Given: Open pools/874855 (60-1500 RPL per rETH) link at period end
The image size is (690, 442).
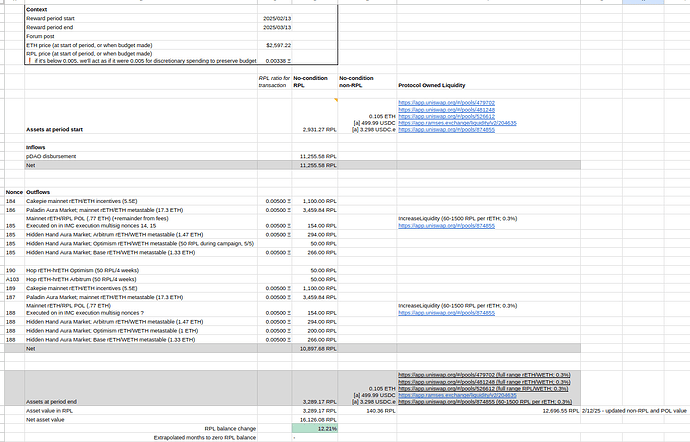Looking at the screenshot, I should 485,401.
